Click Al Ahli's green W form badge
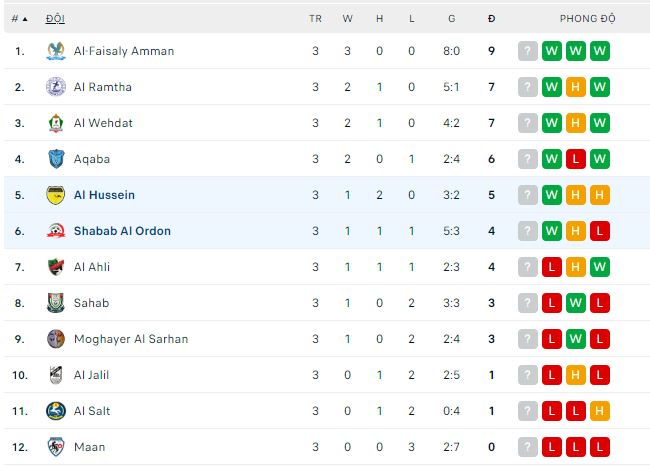 600,267
